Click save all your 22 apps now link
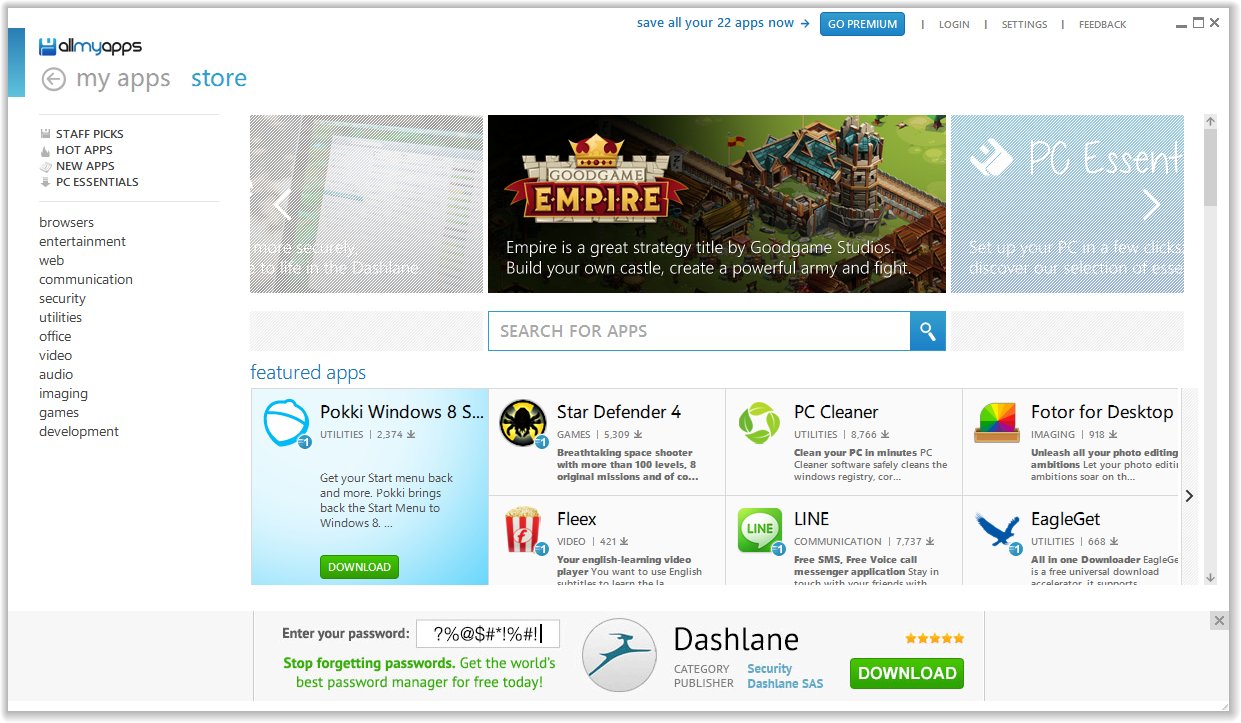 [x=723, y=23]
